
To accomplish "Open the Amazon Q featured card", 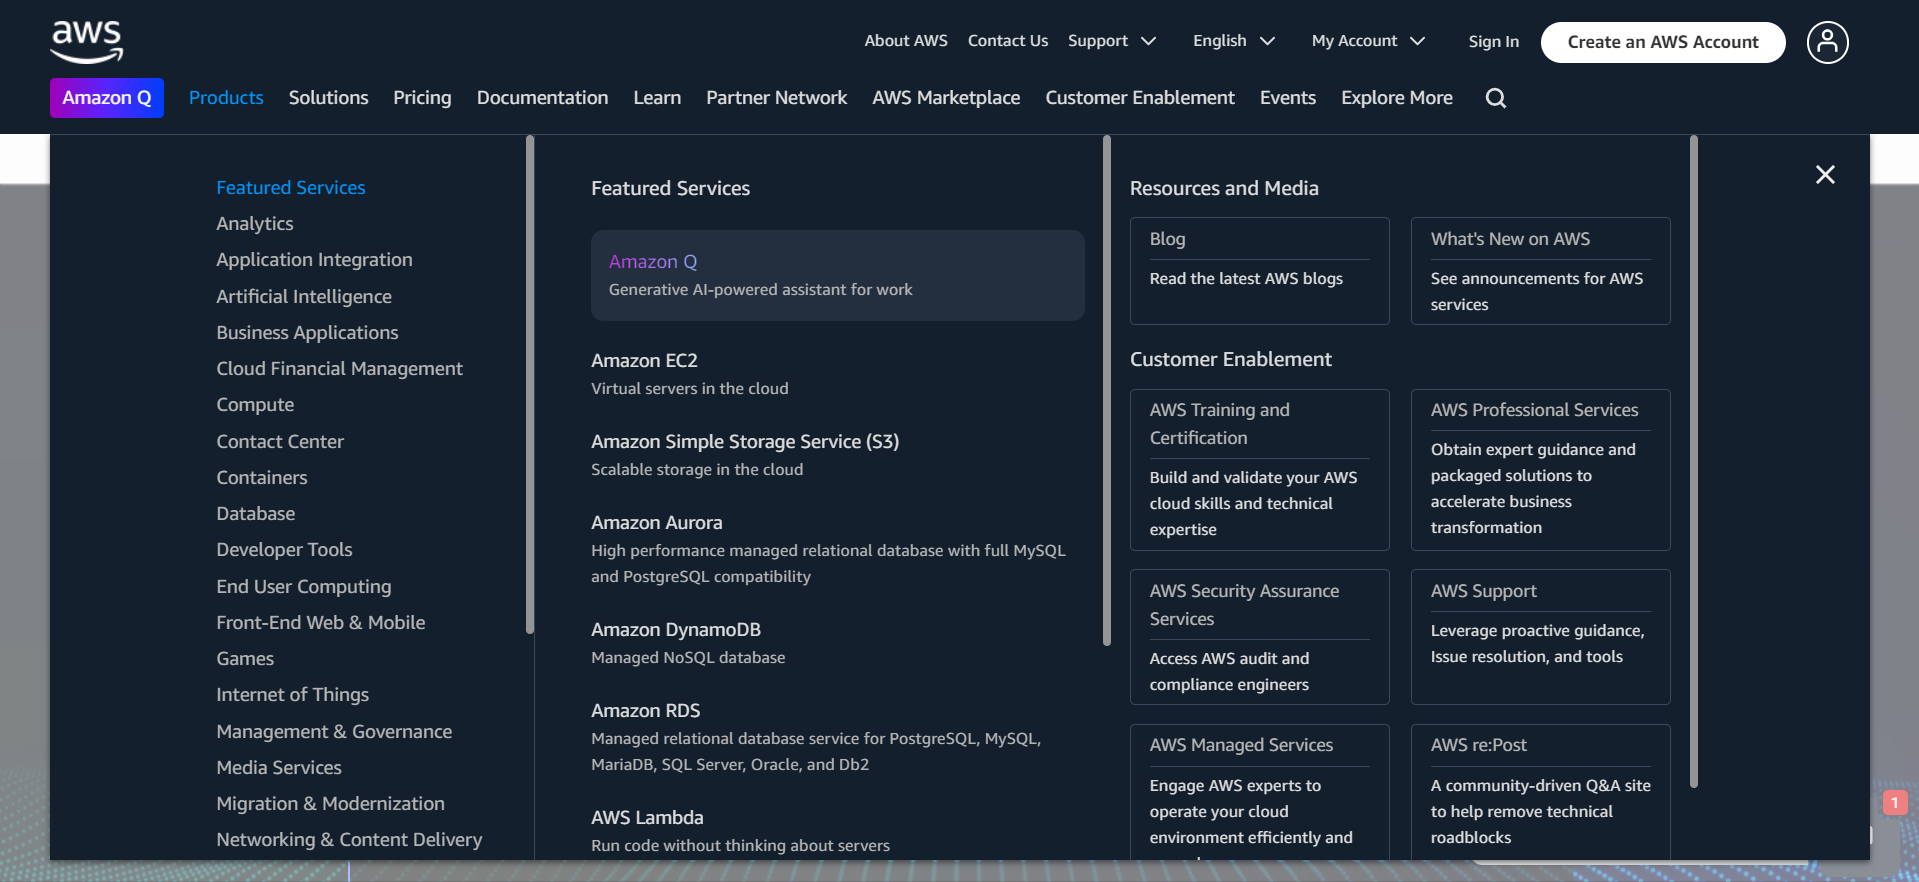I will (x=837, y=275).
